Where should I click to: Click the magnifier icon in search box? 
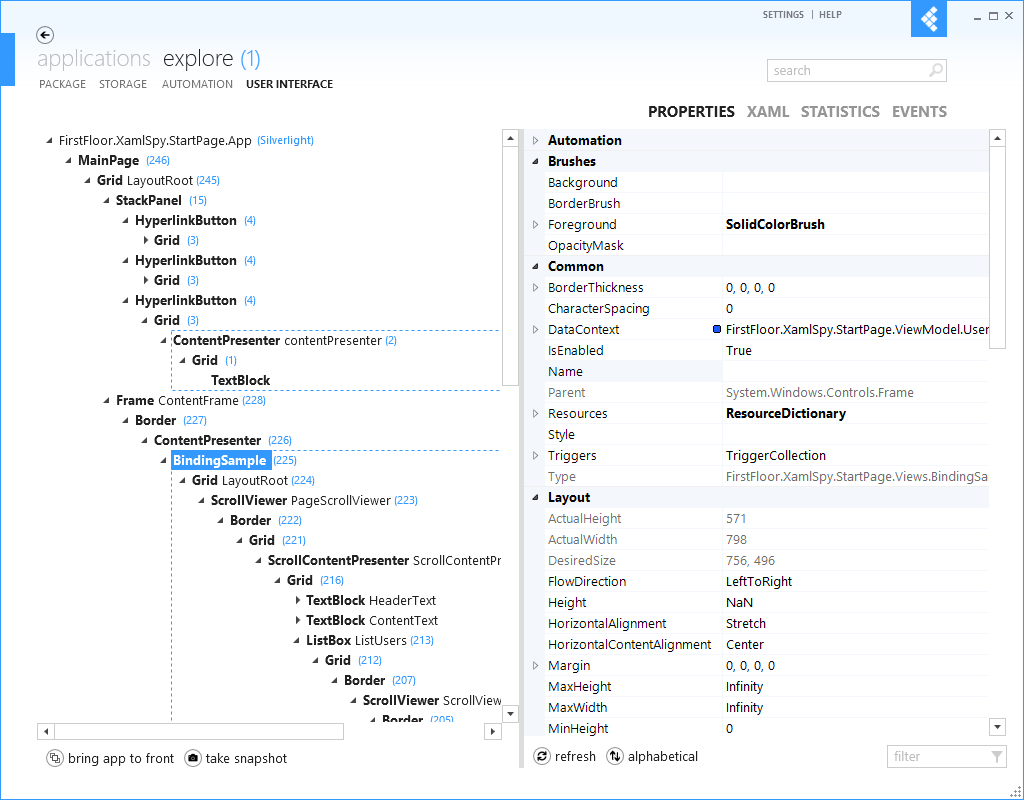click(x=936, y=70)
